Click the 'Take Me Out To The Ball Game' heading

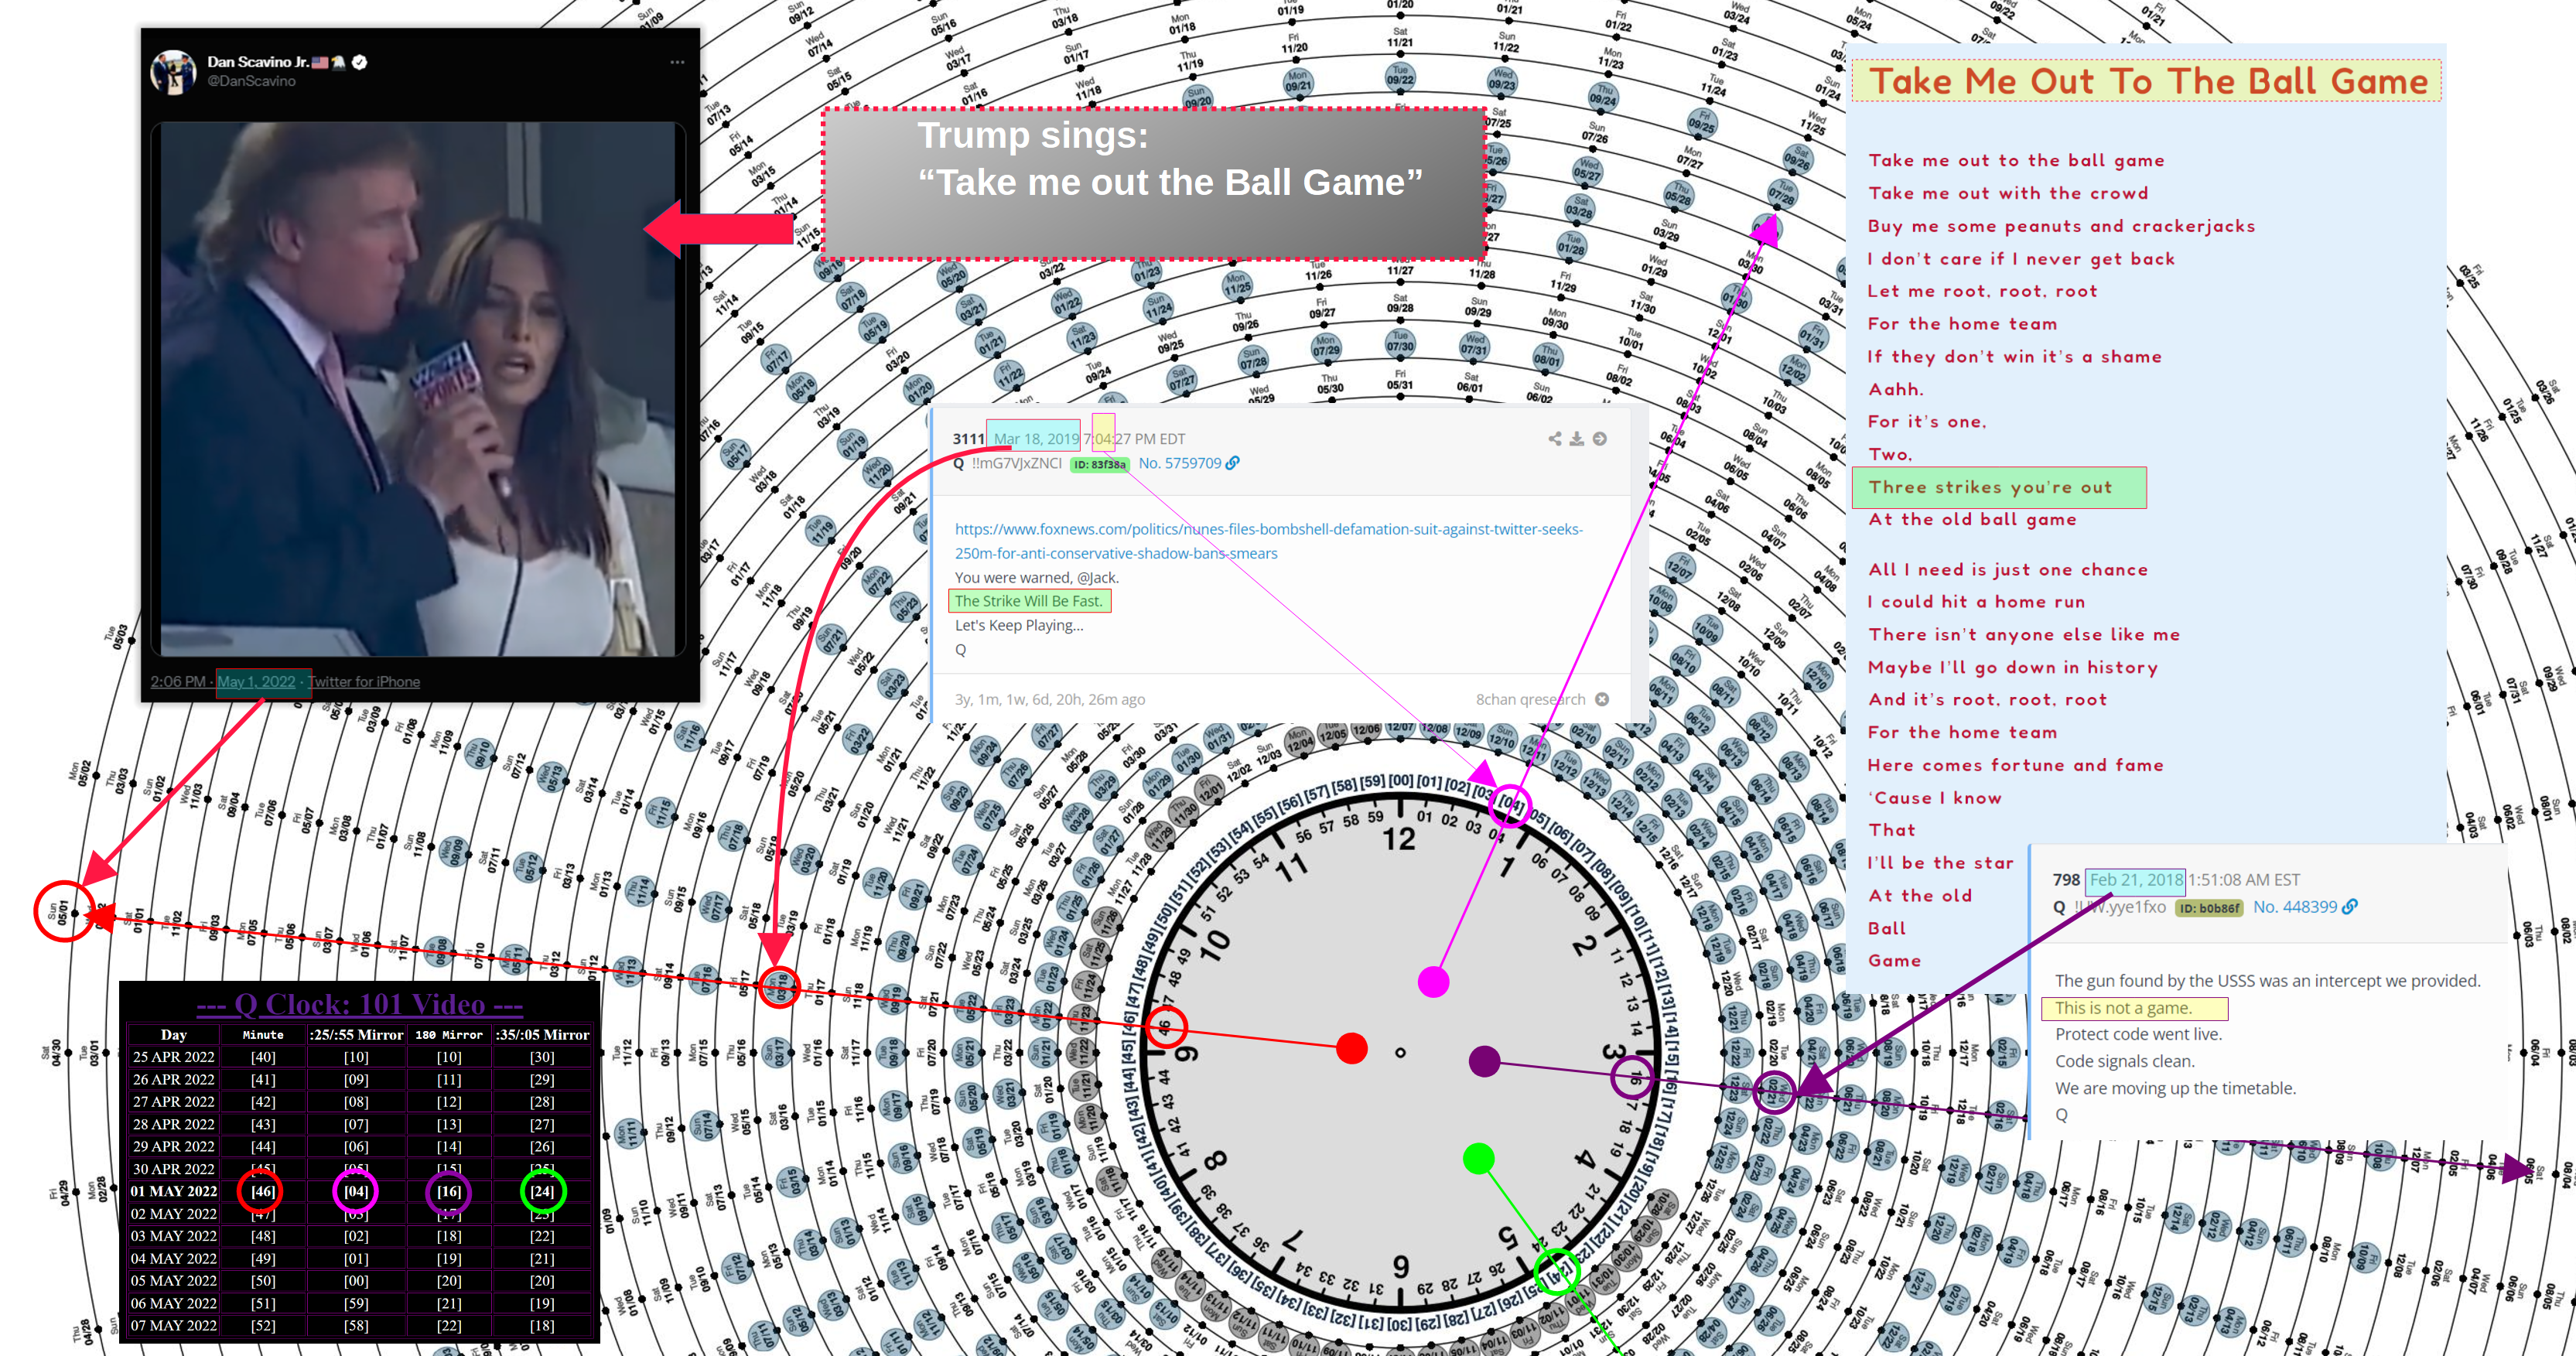[x=2147, y=81]
